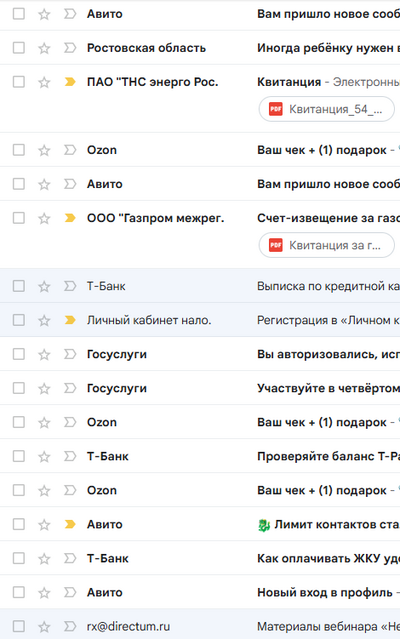Viewport: 400px width, 639px height.
Task: Check the box for rx@directum.ru email
Action: 19,626
